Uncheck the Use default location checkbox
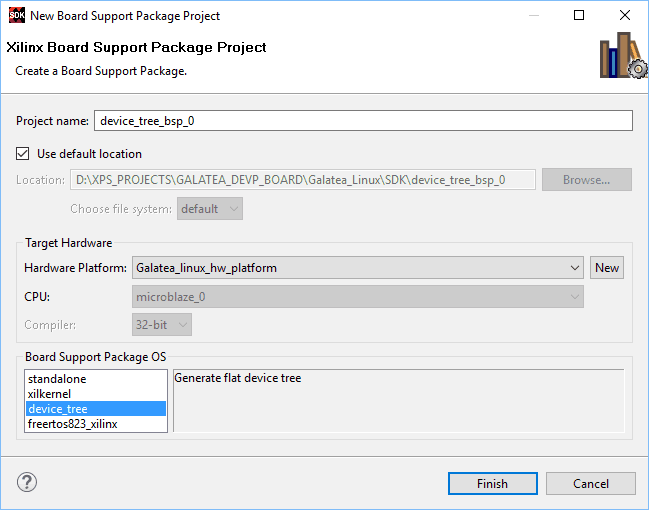 click(x=23, y=154)
